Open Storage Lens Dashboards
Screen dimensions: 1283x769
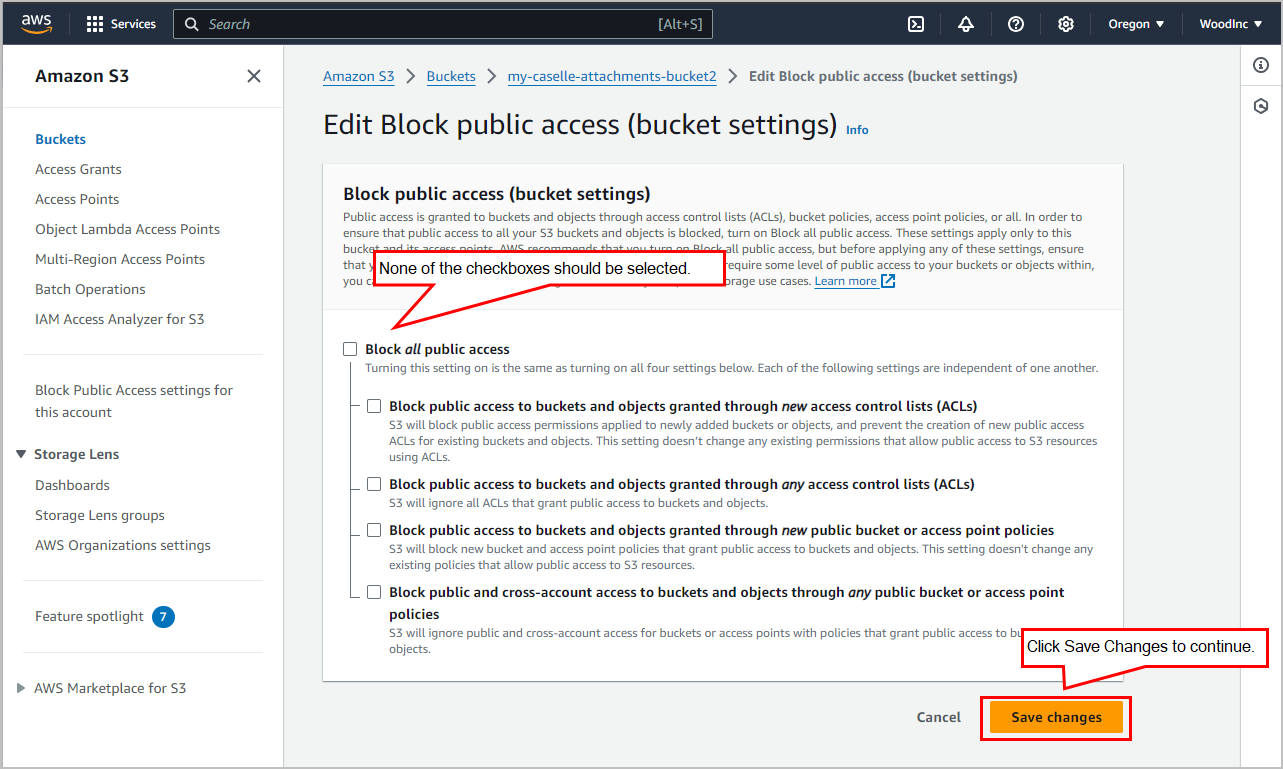point(72,485)
